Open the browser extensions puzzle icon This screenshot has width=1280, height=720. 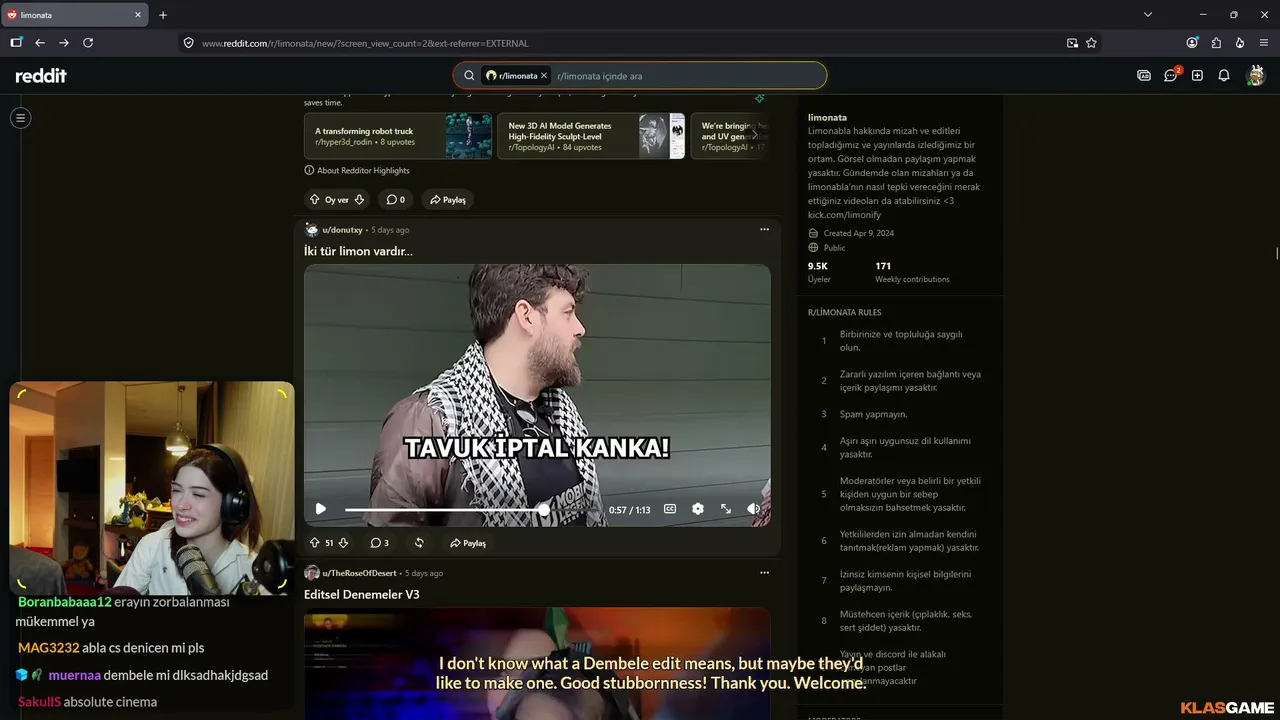pos(1216,43)
